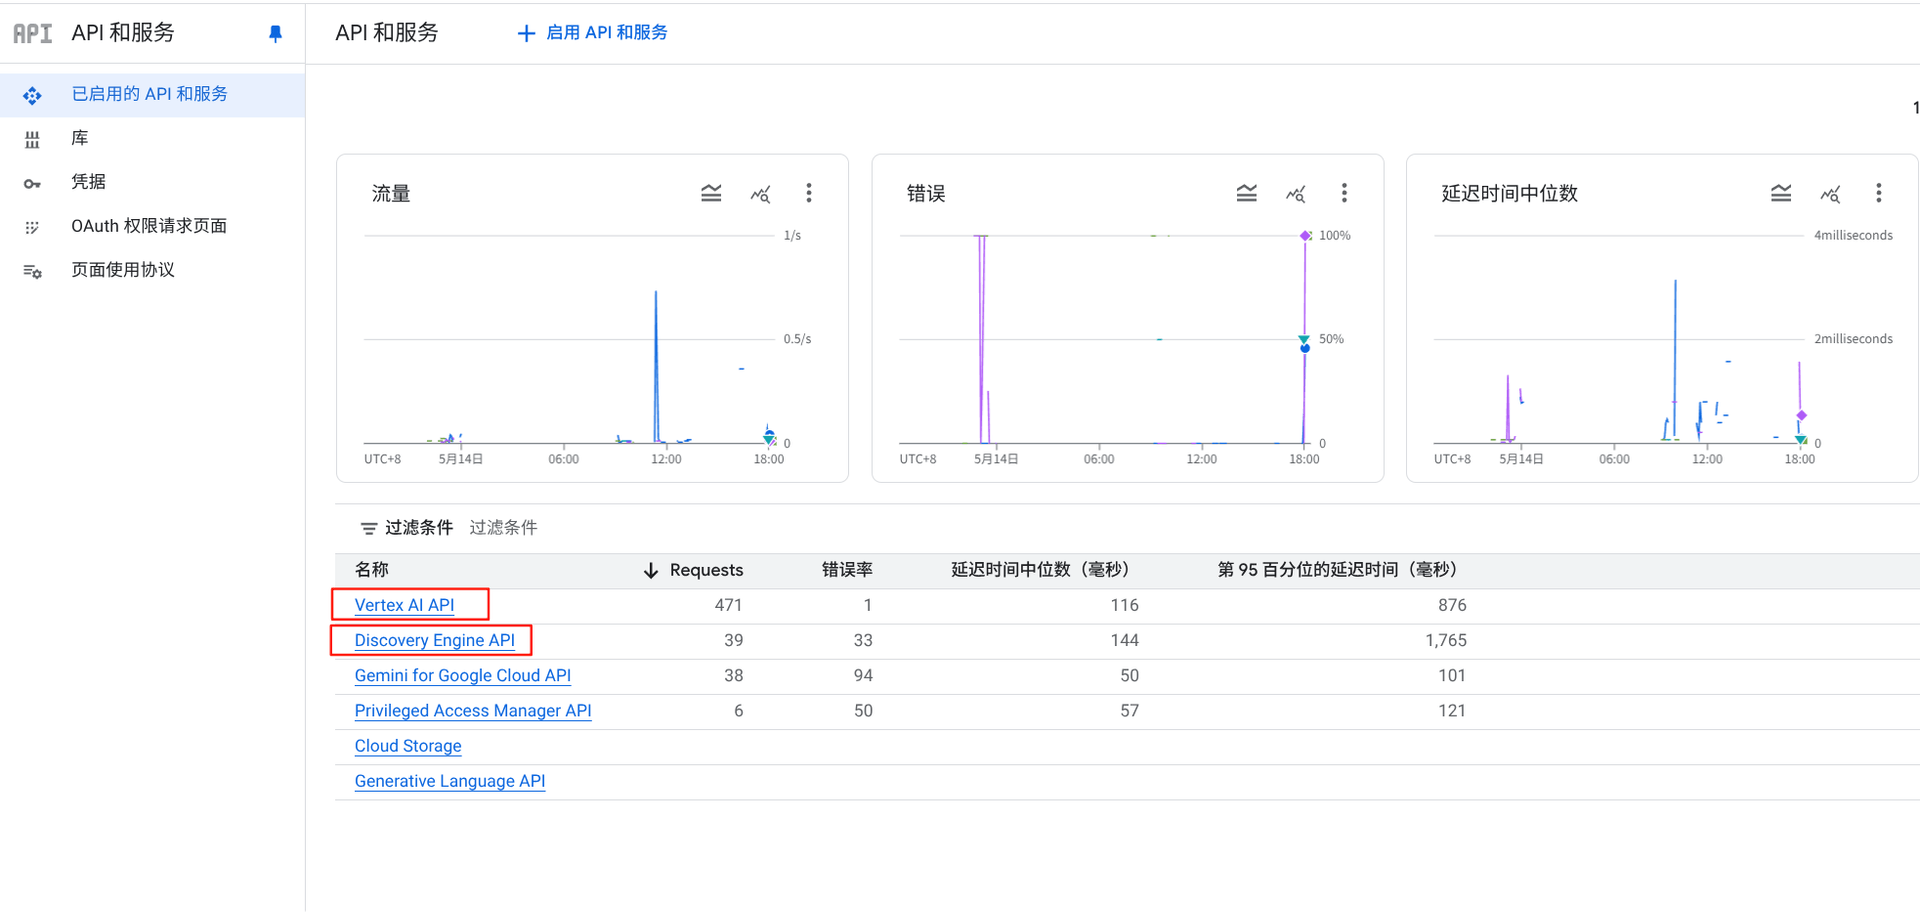Click the Requests sort arrow icon
This screenshot has height=912, width=1920.
point(651,570)
